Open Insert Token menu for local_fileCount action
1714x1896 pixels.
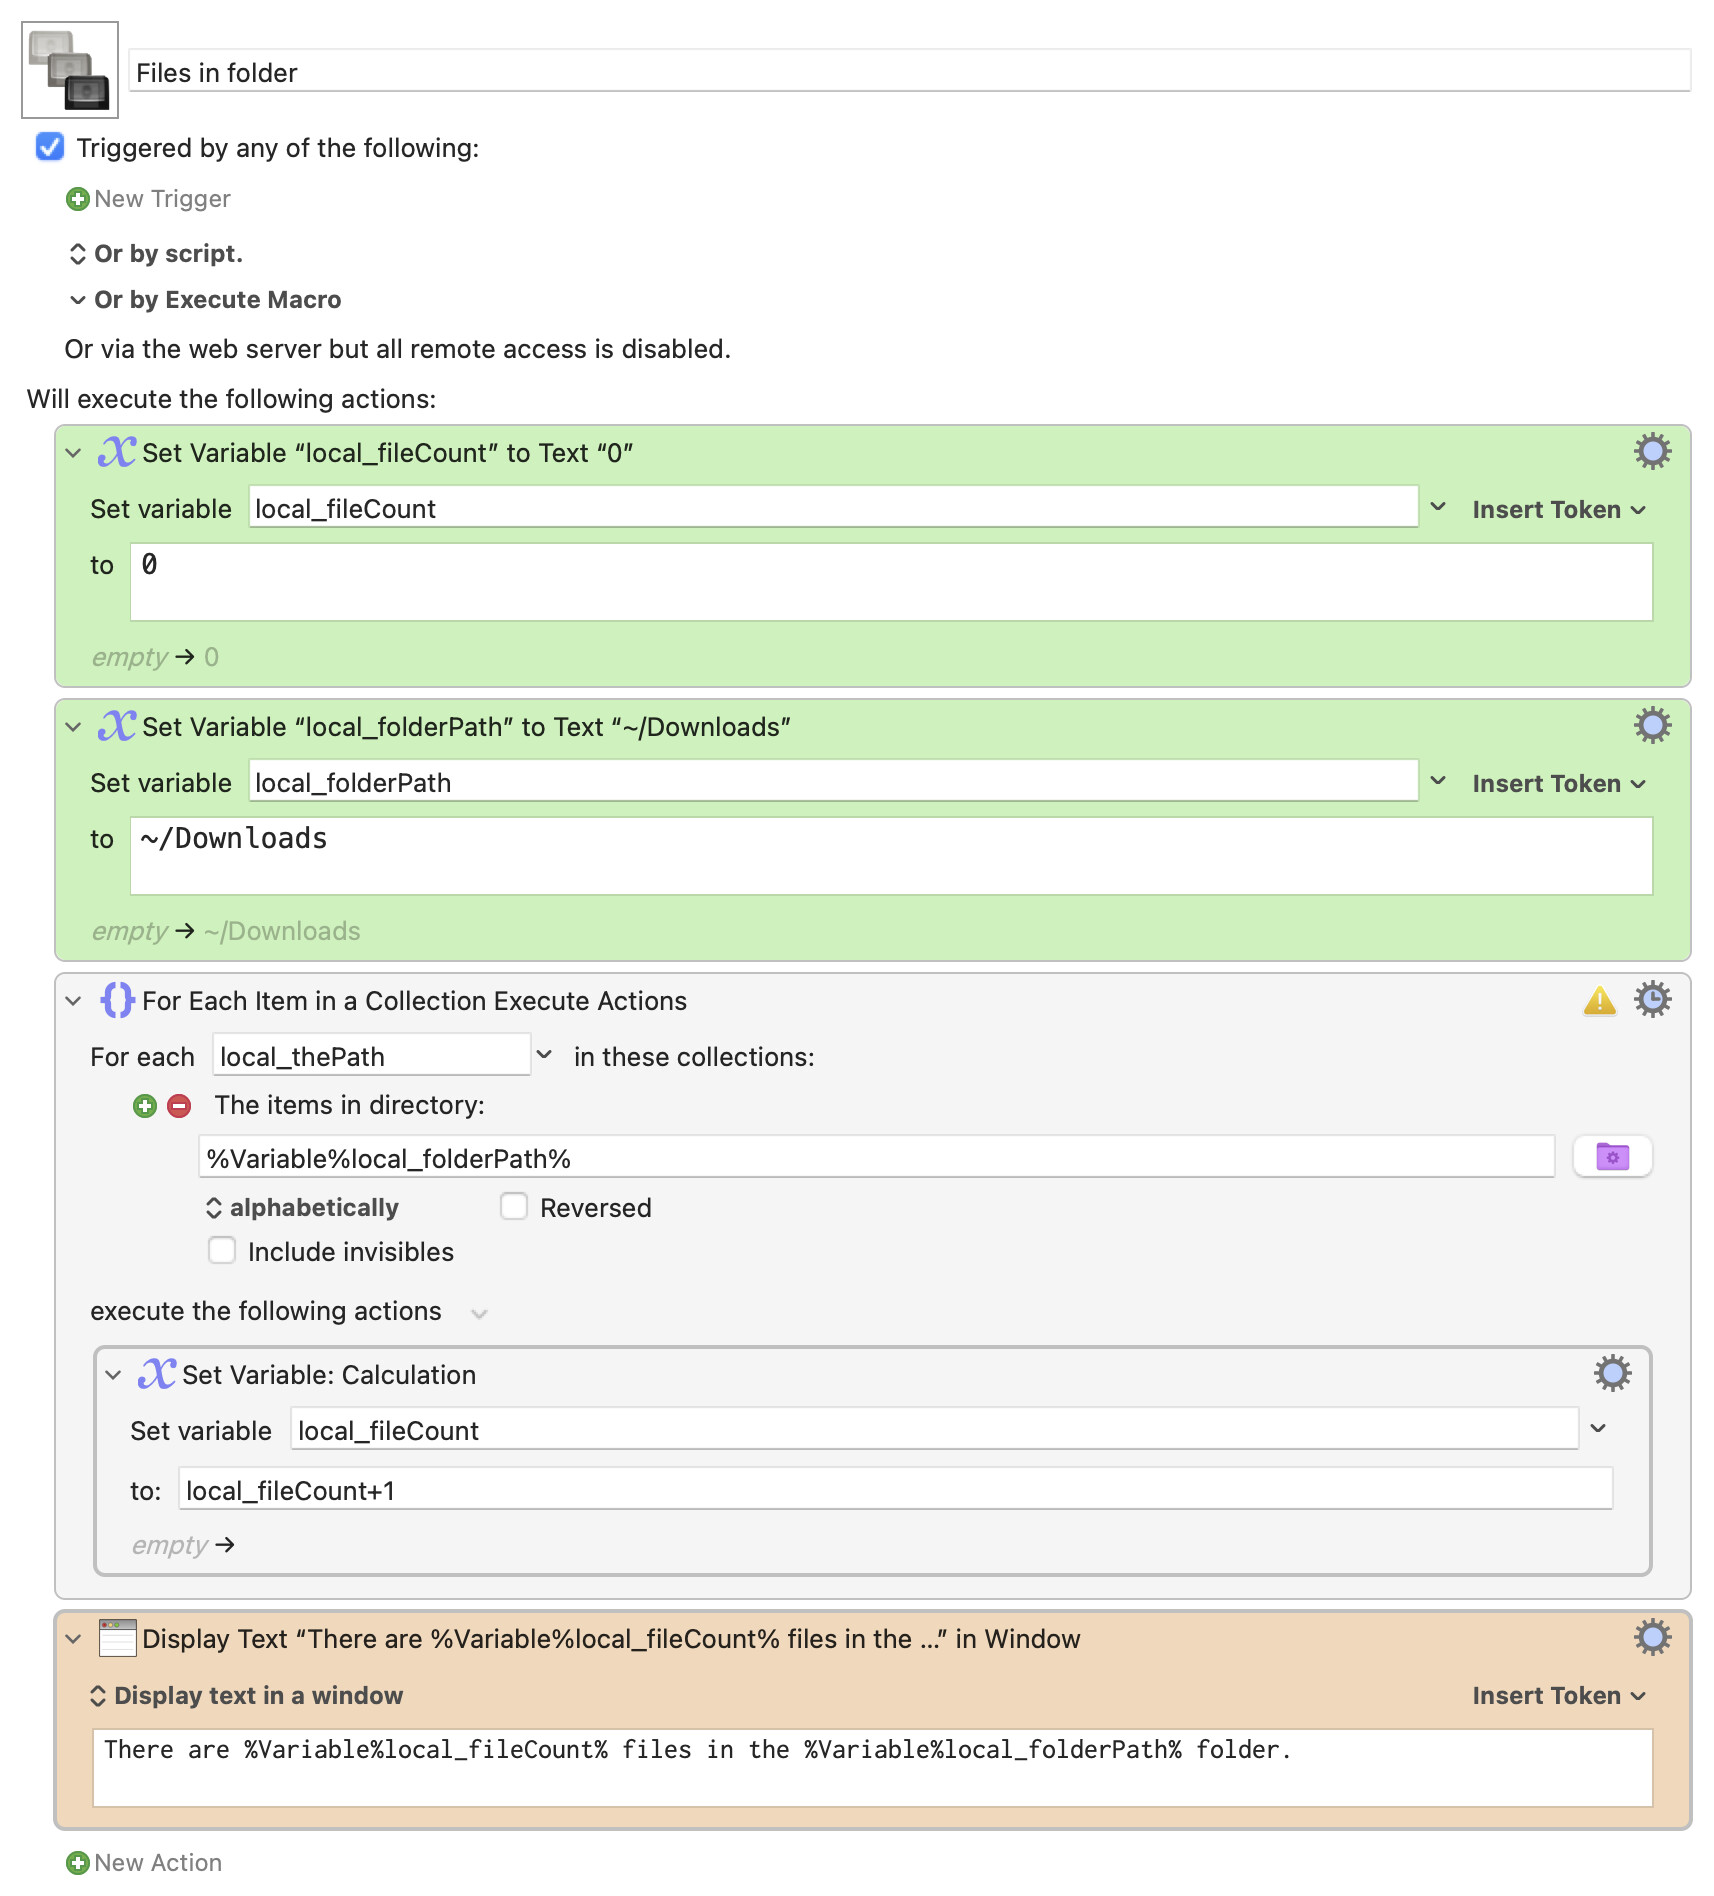click(x=1558, y=510)
